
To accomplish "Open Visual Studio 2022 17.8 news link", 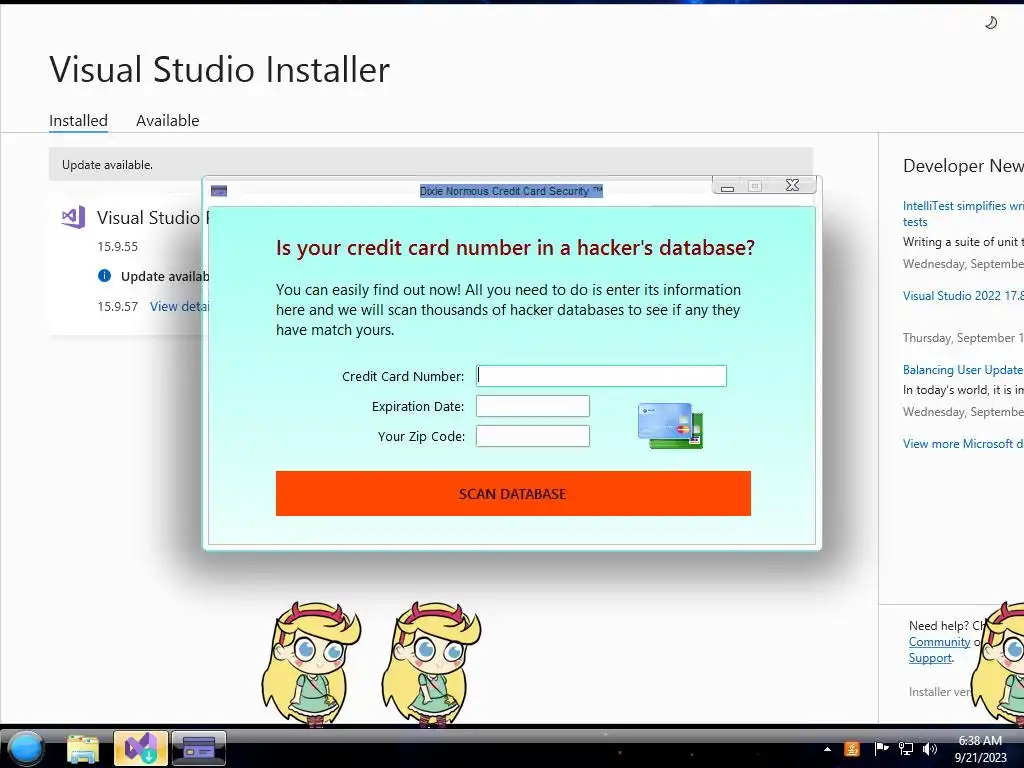I will click(x=963, y=296).
